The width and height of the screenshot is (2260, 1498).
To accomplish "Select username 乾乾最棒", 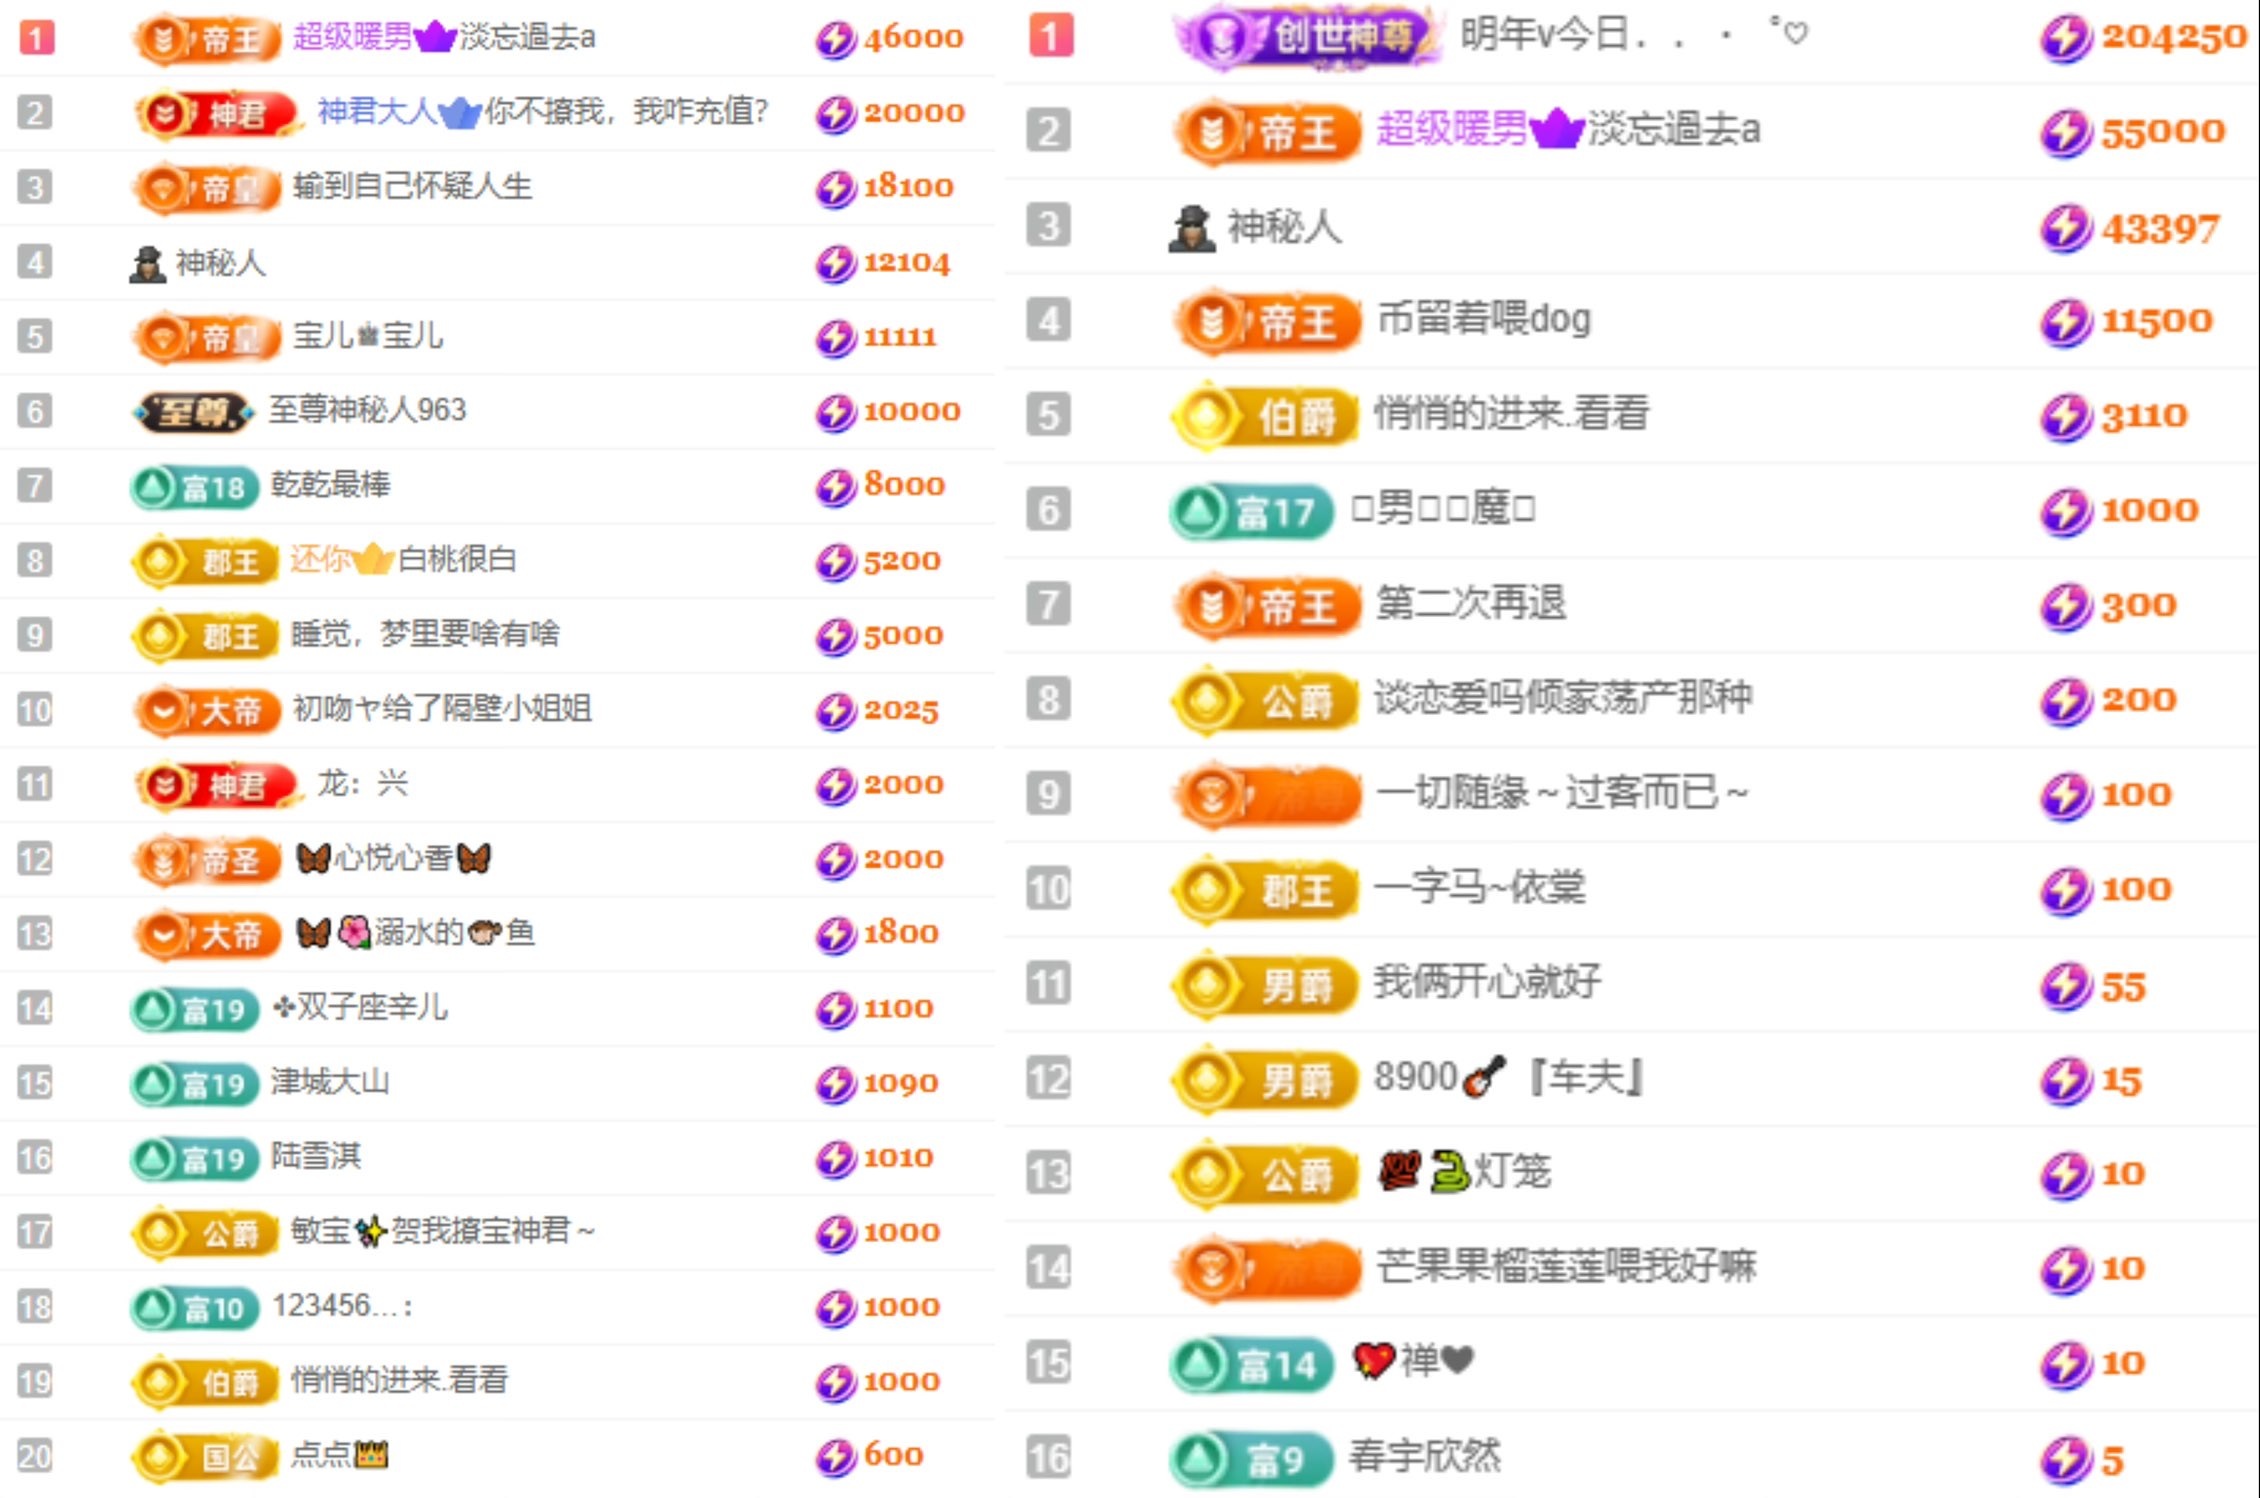I will point(330,485).
